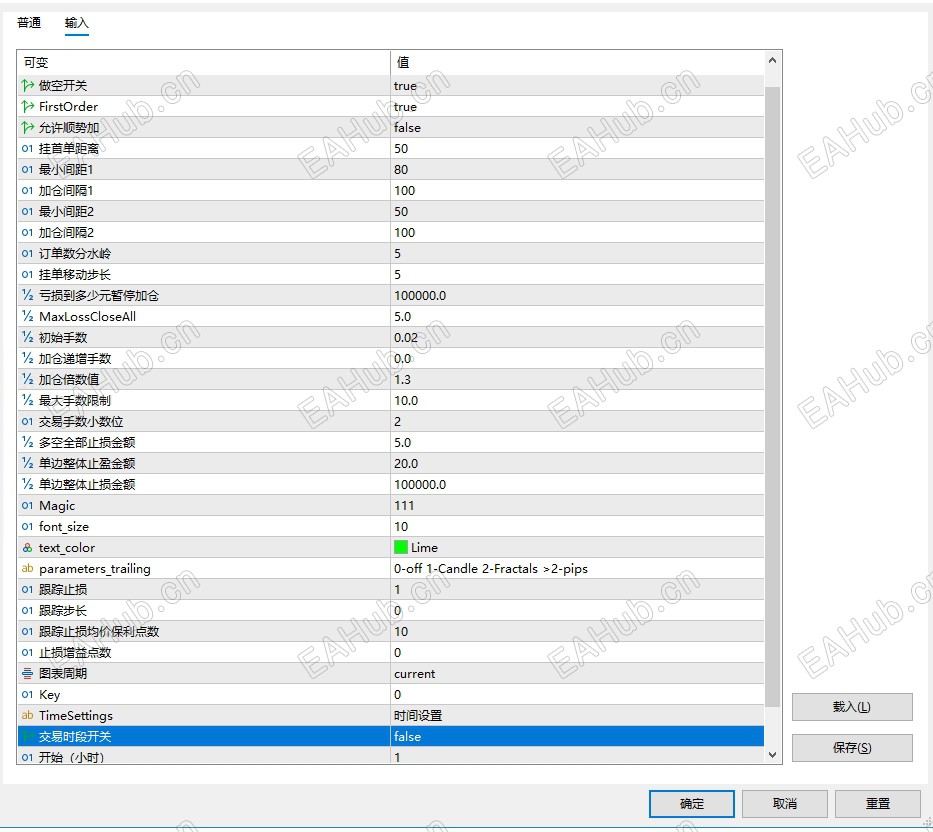Click the integer icon beside 加仓间隔1

click(x=27, y=190)
